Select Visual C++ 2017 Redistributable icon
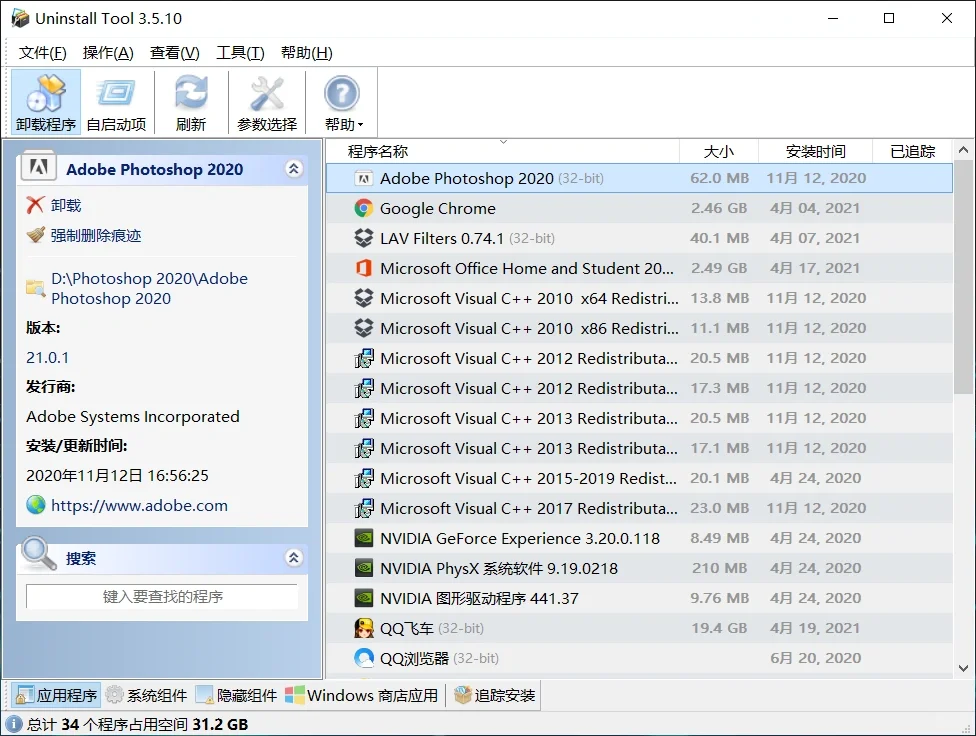This screenshot has width=976, height=736. pos(364,508)
